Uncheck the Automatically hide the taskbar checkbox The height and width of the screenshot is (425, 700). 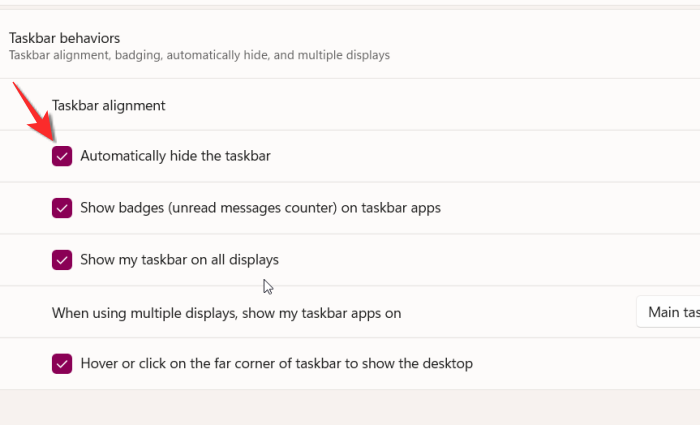(x=62, y=156)
